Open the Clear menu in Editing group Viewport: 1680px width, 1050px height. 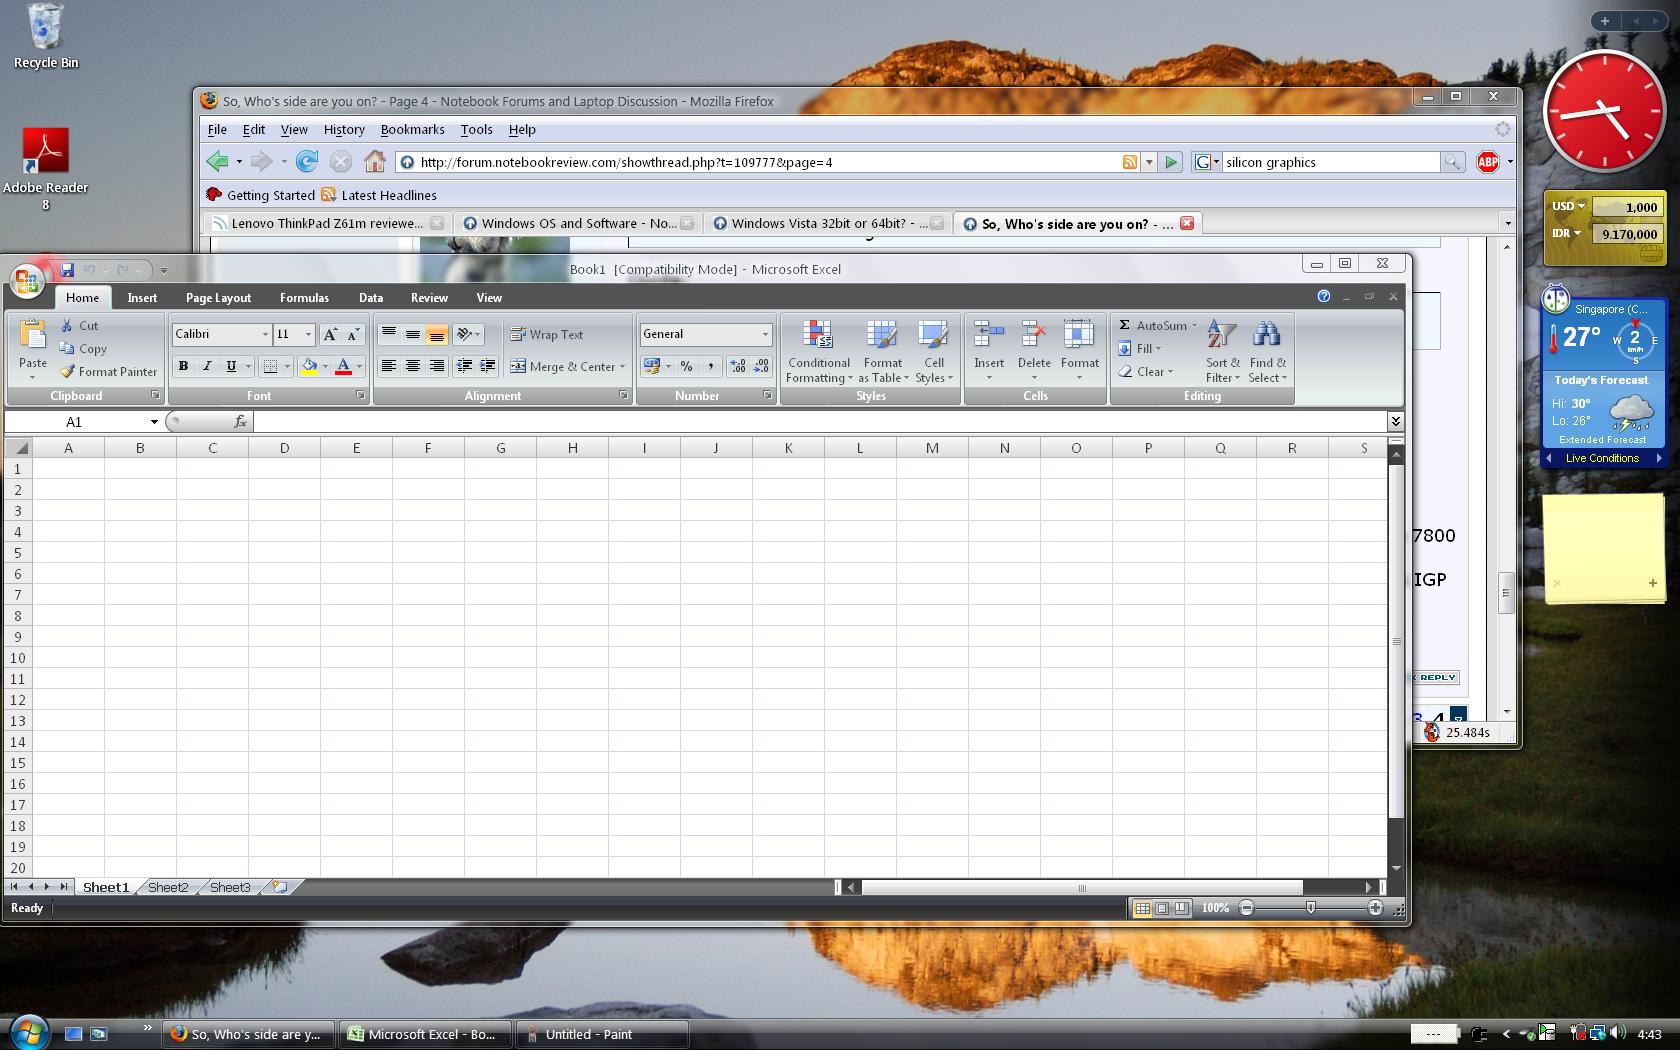pos(1146,372)
